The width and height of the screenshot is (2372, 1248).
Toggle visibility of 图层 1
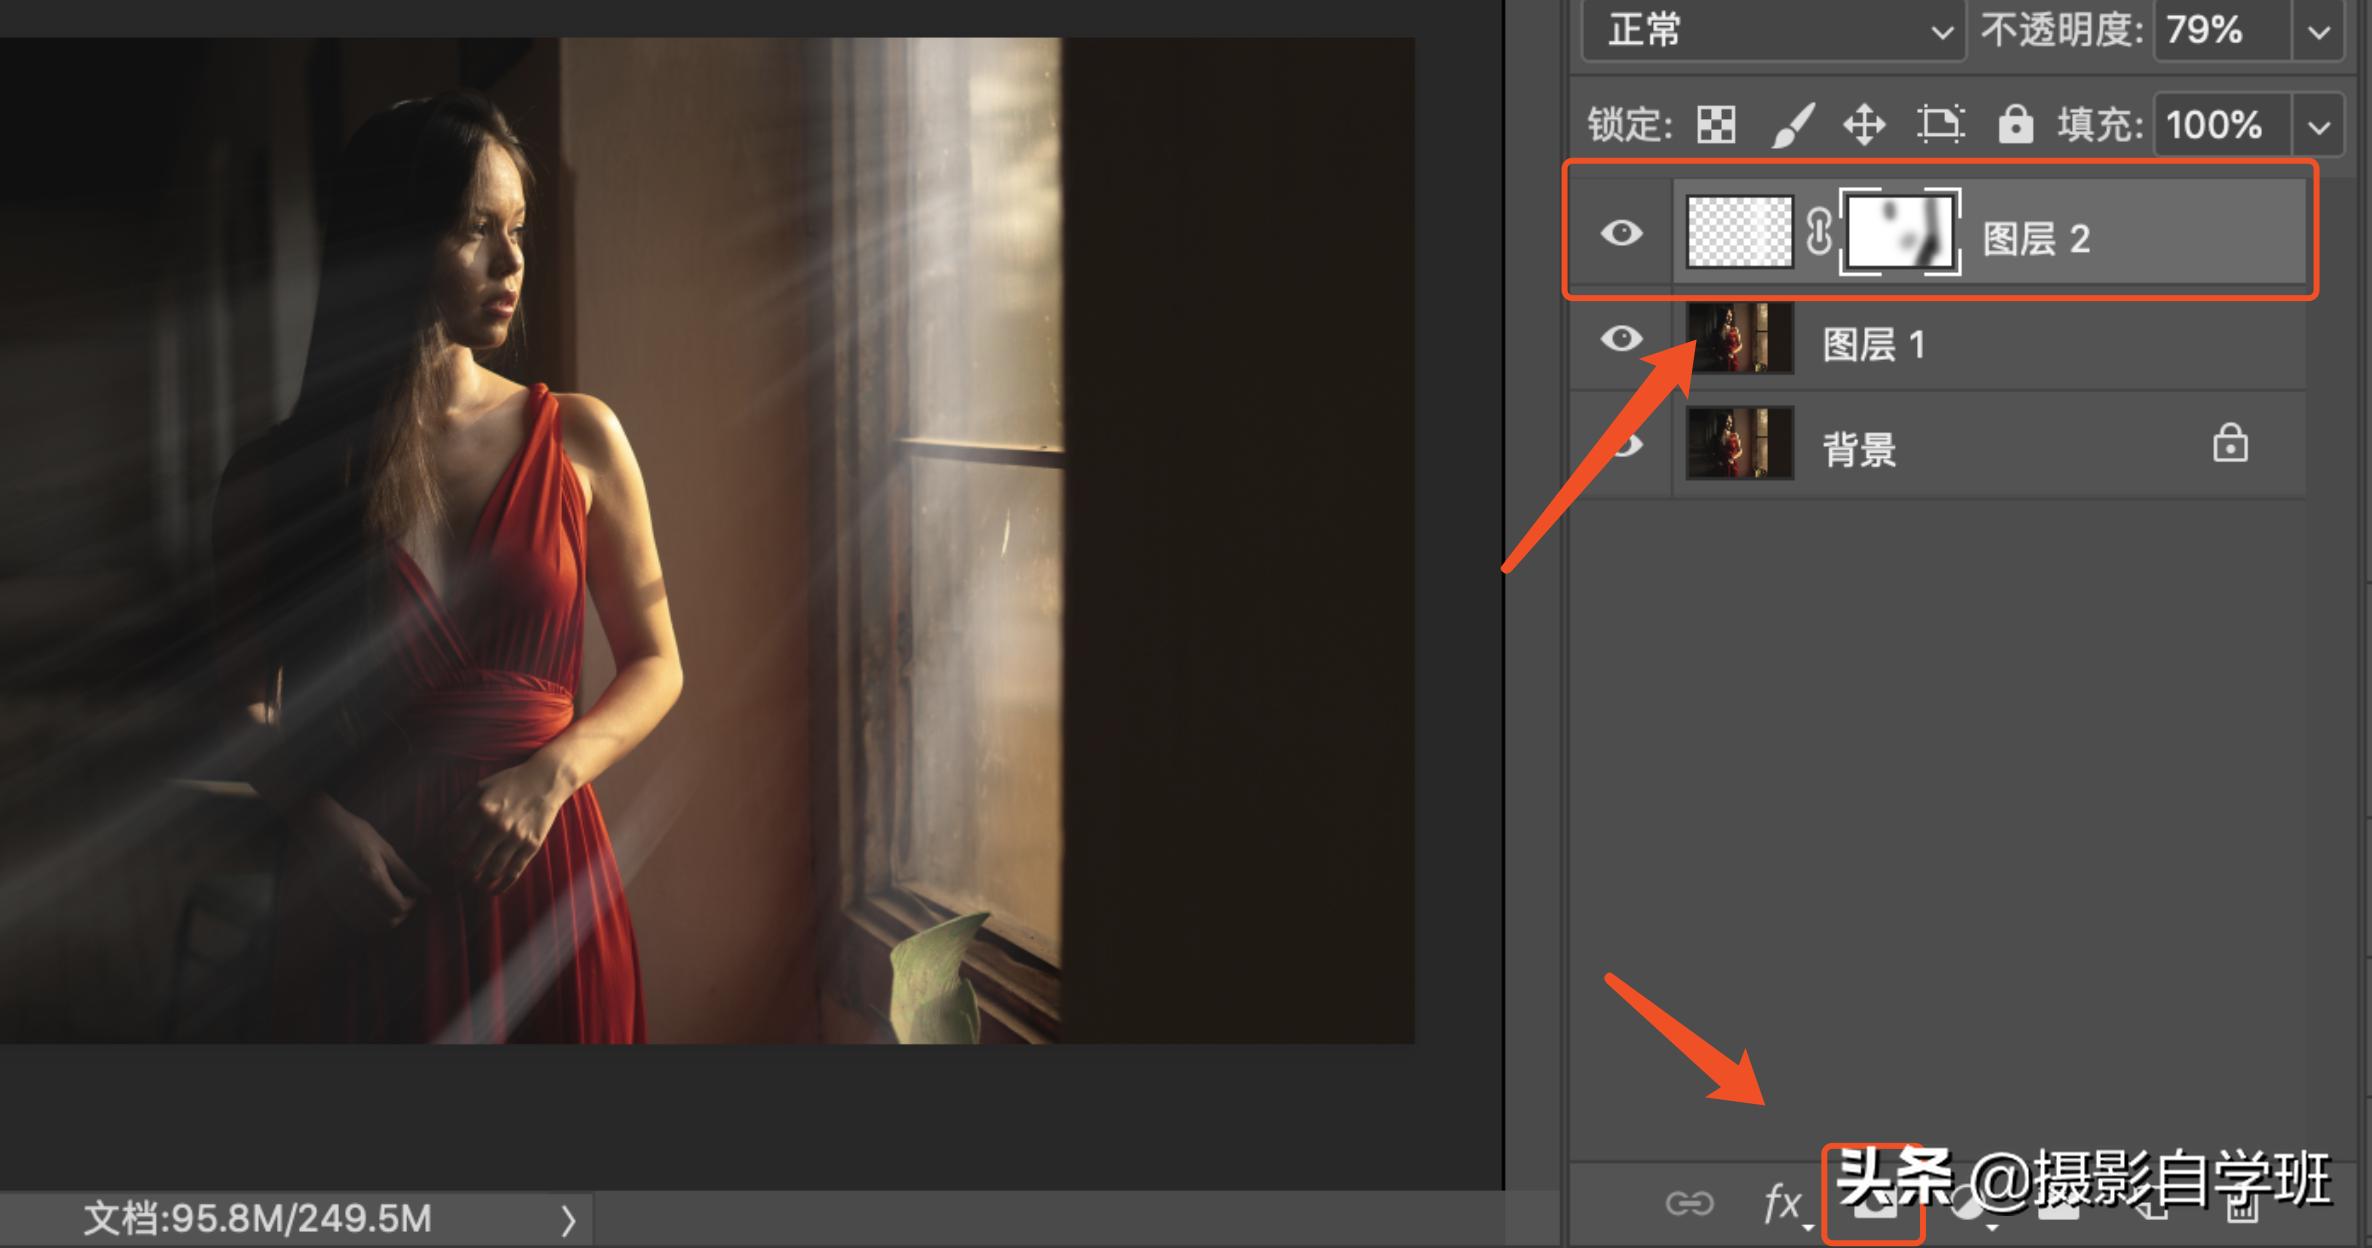pyautogui.click(x=1621, y=339)
